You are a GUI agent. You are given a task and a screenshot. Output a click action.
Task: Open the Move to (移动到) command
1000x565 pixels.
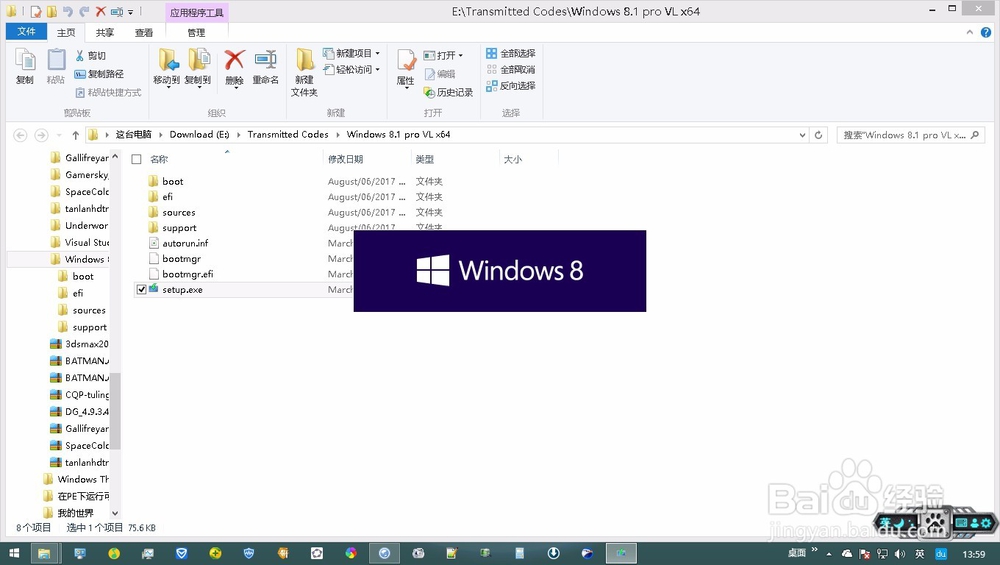click(166, 67)
